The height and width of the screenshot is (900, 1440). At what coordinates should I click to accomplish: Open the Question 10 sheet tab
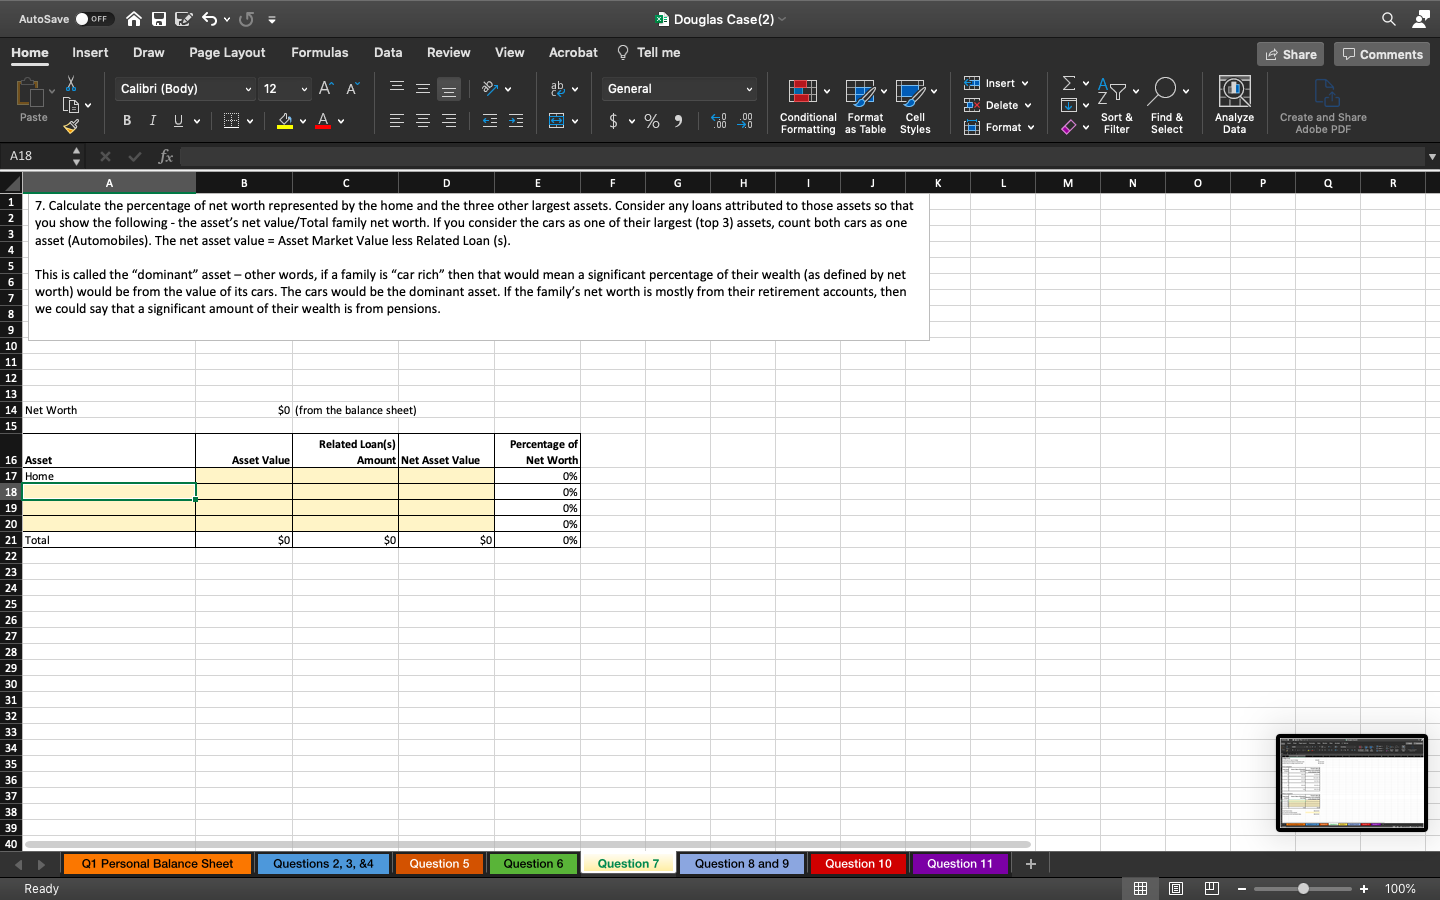click(x=858, y=863)
